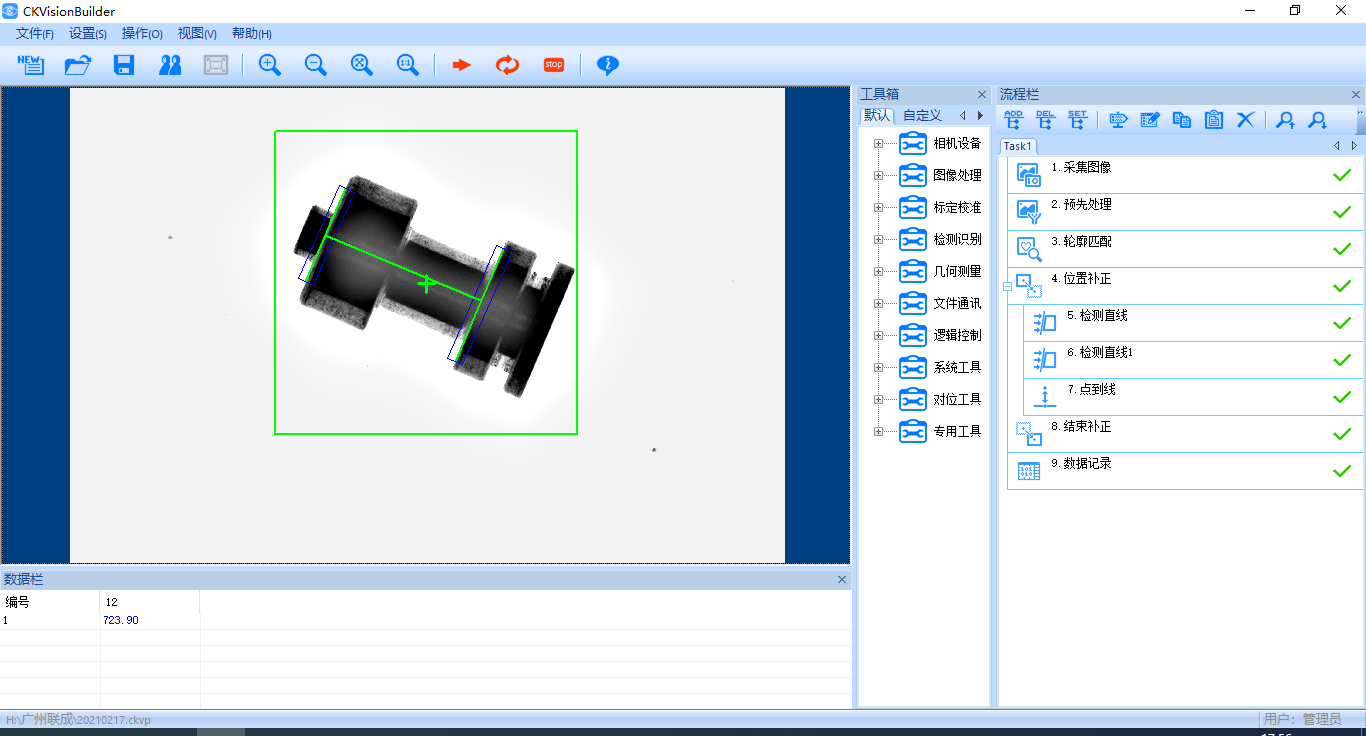Image resolution: width=1366 pixels, height=736 pixels.
Task: Open the 文件(F) menu
Action: (x=35, y=33)
